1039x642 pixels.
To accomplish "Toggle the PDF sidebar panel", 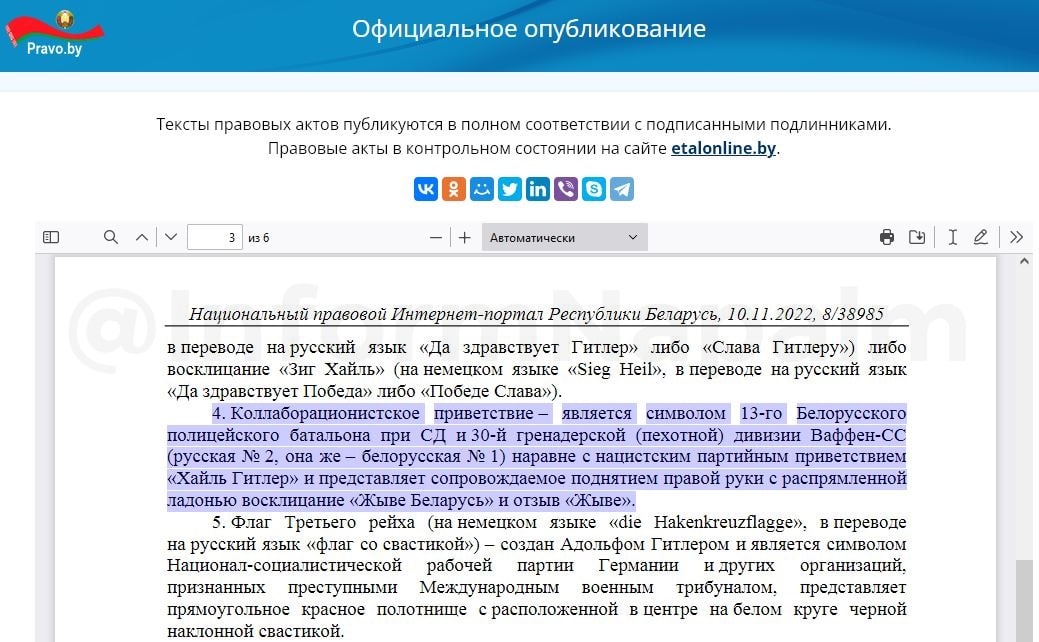I will coord(51,237).
